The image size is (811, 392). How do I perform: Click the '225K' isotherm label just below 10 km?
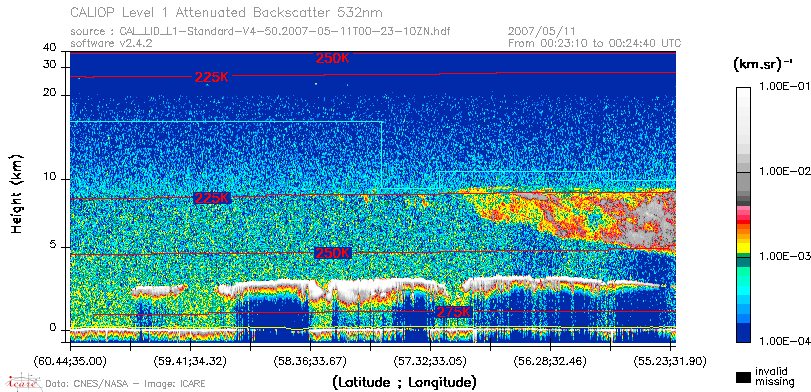click(213, 198)
